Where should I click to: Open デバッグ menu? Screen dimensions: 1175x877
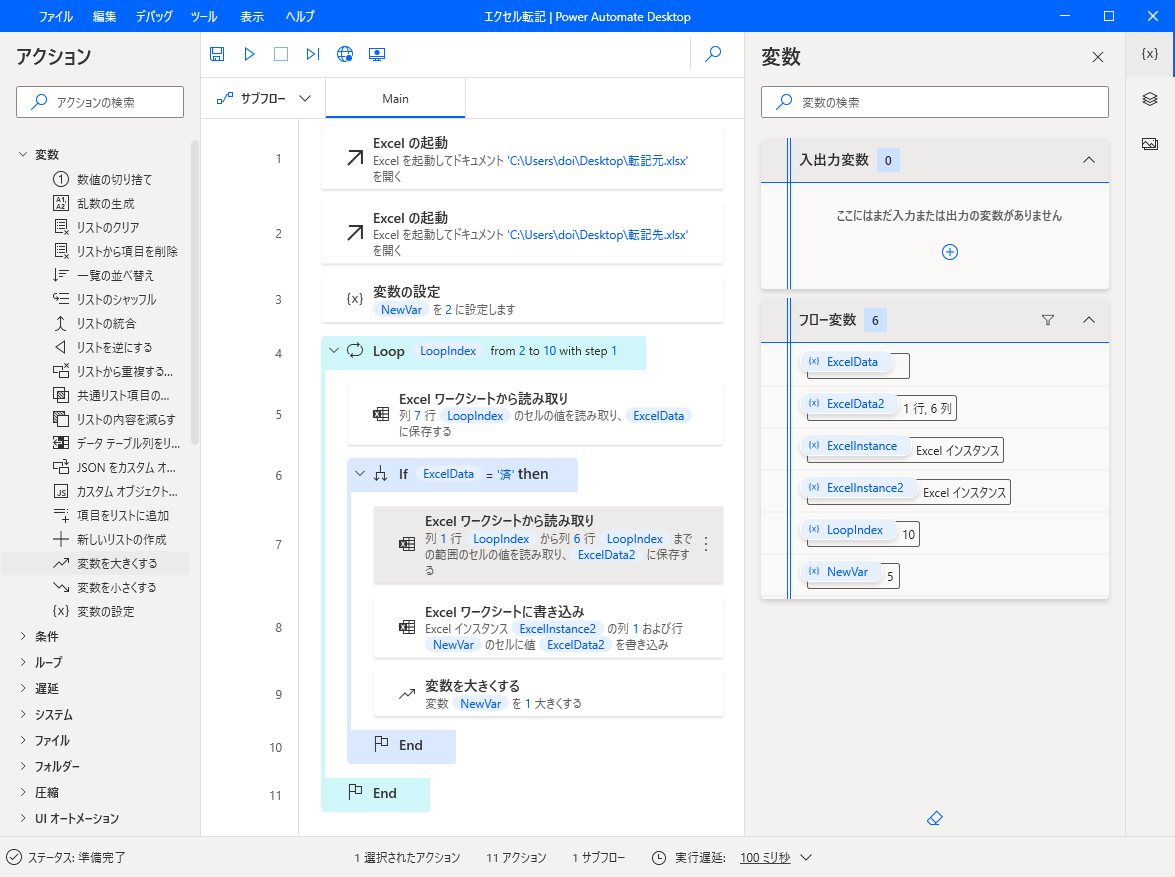pyautogui.click(x=154, y=16)
